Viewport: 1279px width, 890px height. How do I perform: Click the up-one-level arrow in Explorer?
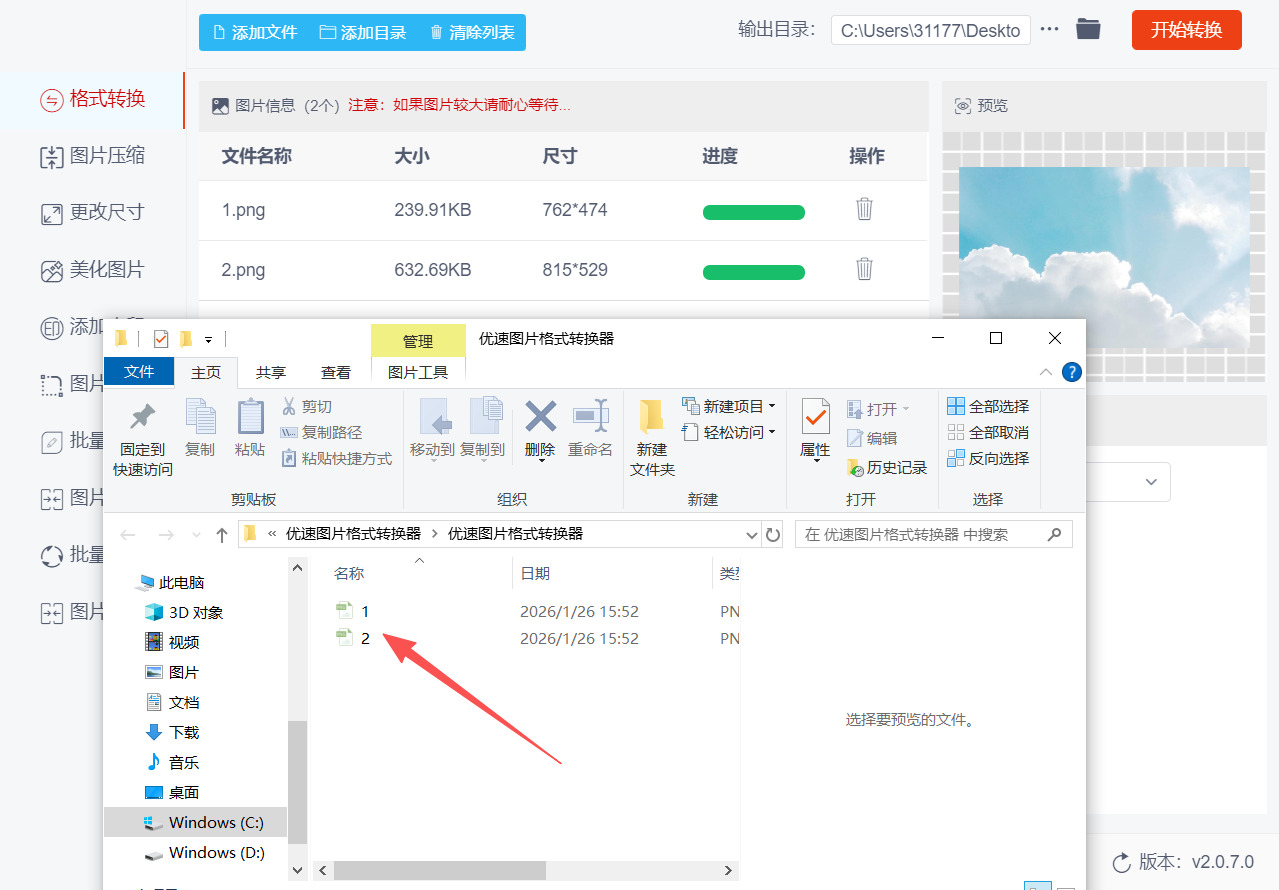[221, 535]
